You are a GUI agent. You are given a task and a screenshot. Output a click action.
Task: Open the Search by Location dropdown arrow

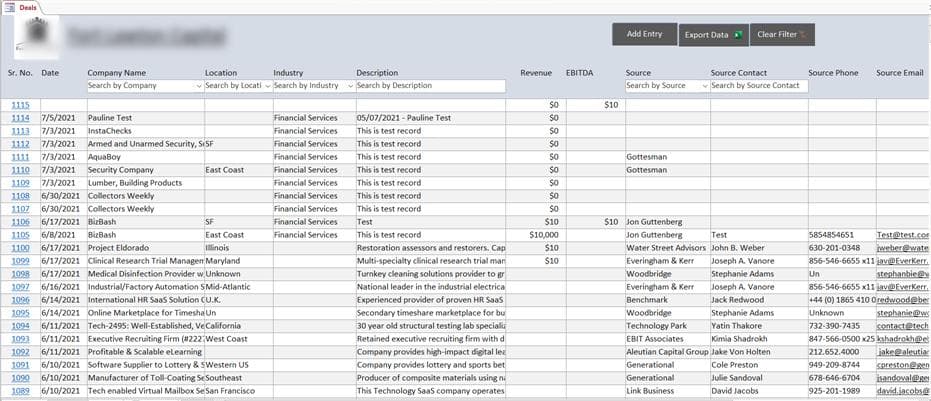[x=267, y=86]
